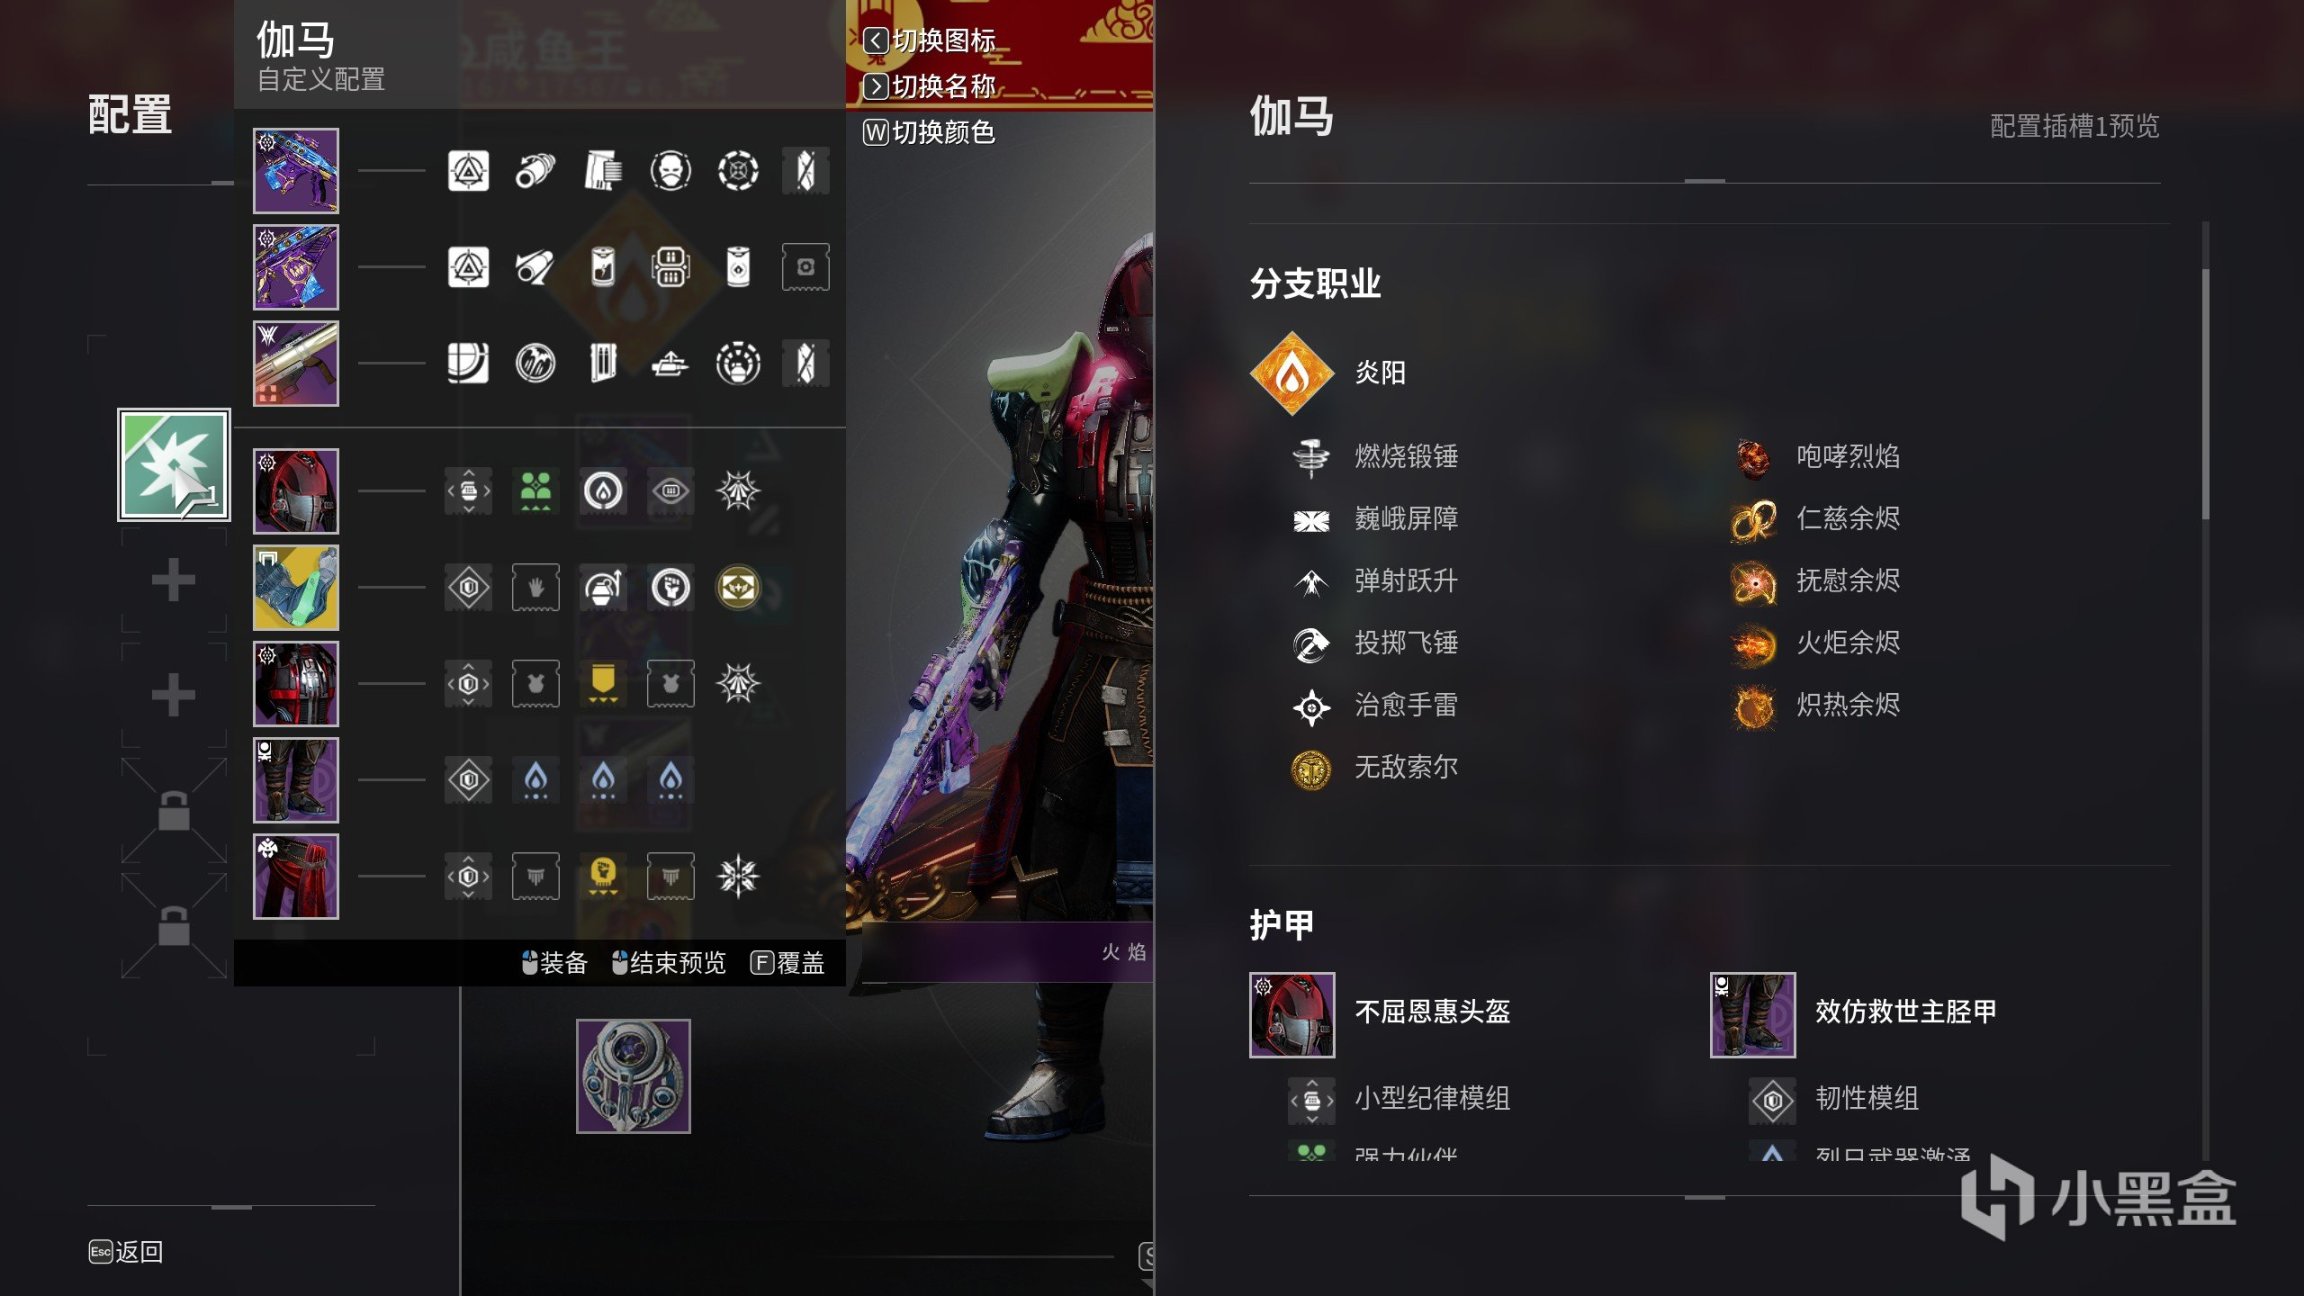This screenshot has width=2304, height=1296.
Task: Select the 治愈手雷 grenade icon
Action: pyautogui.click(x=1310, y=706)
